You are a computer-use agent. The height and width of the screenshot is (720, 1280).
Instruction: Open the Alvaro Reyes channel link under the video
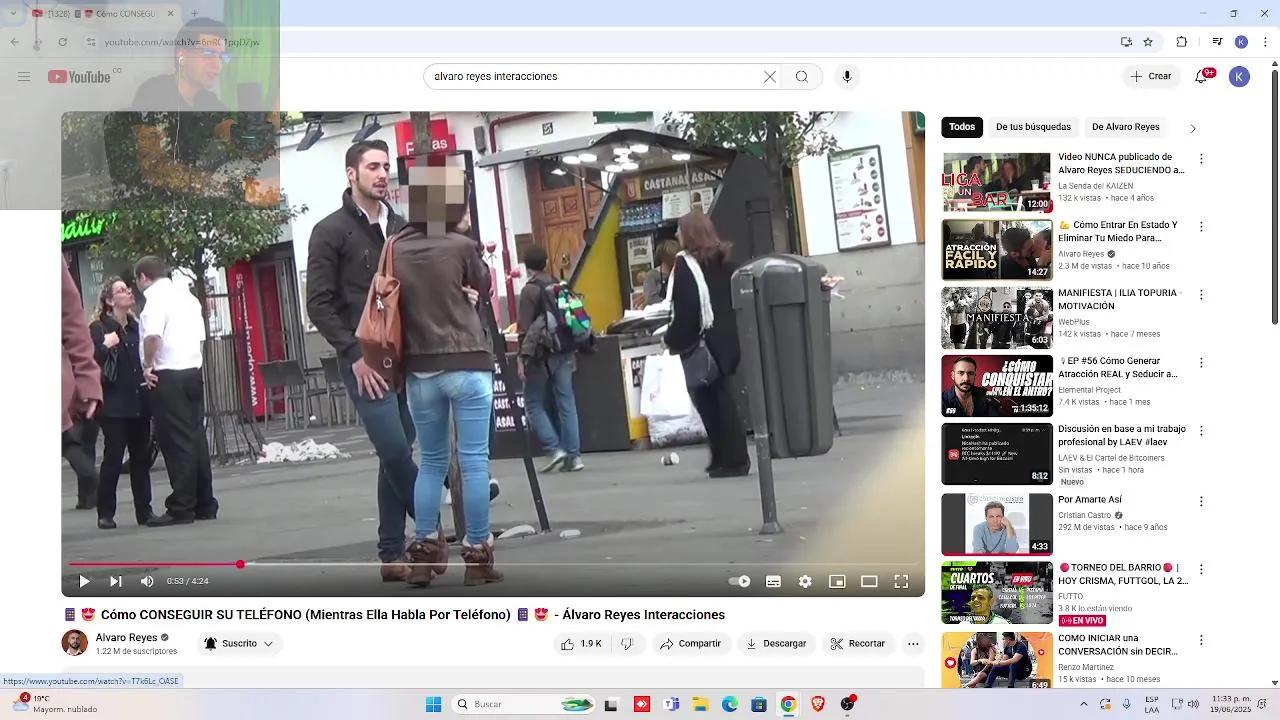tap(126, 637)
